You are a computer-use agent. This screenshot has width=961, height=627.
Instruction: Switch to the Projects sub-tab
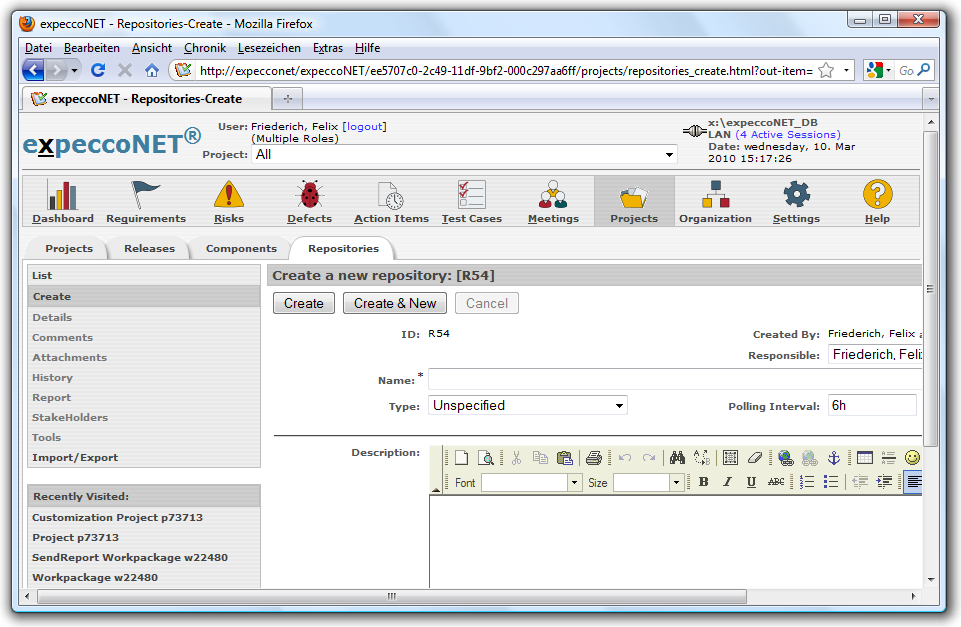pyautogui.click(x=69, y=248)
